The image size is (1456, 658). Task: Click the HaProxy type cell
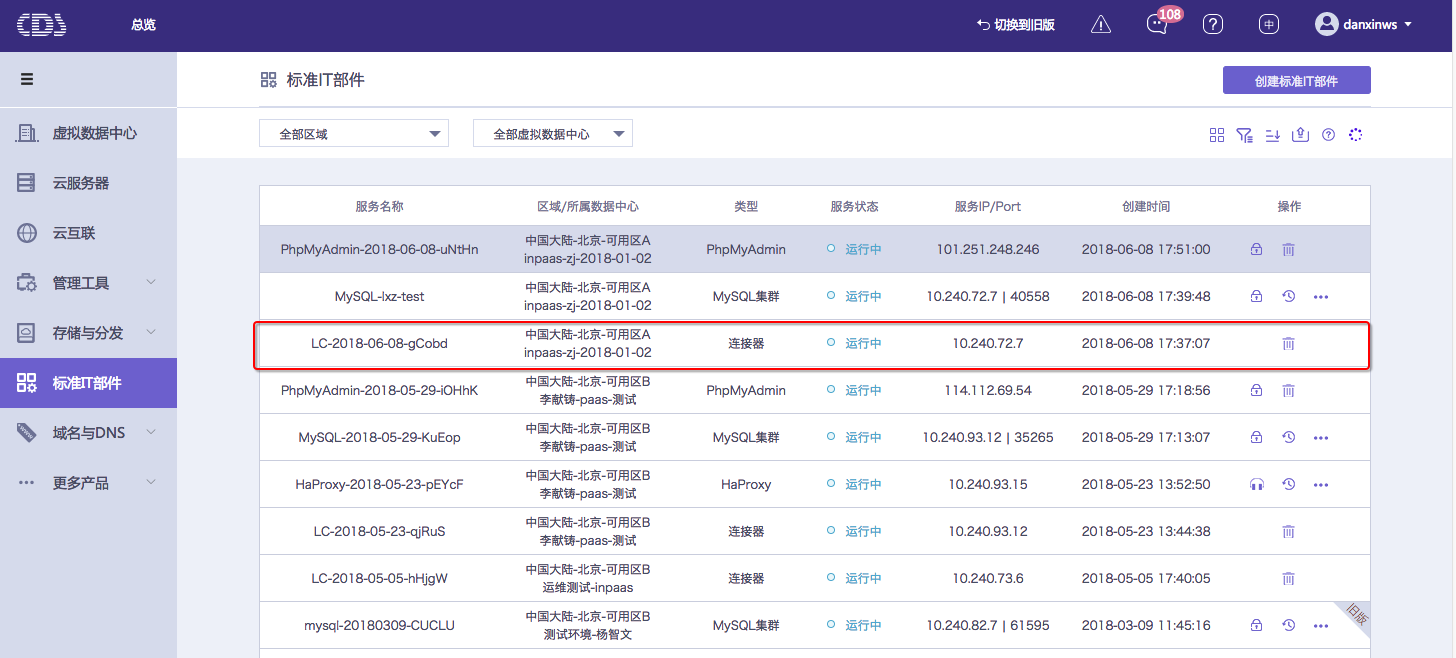point(746,484)
